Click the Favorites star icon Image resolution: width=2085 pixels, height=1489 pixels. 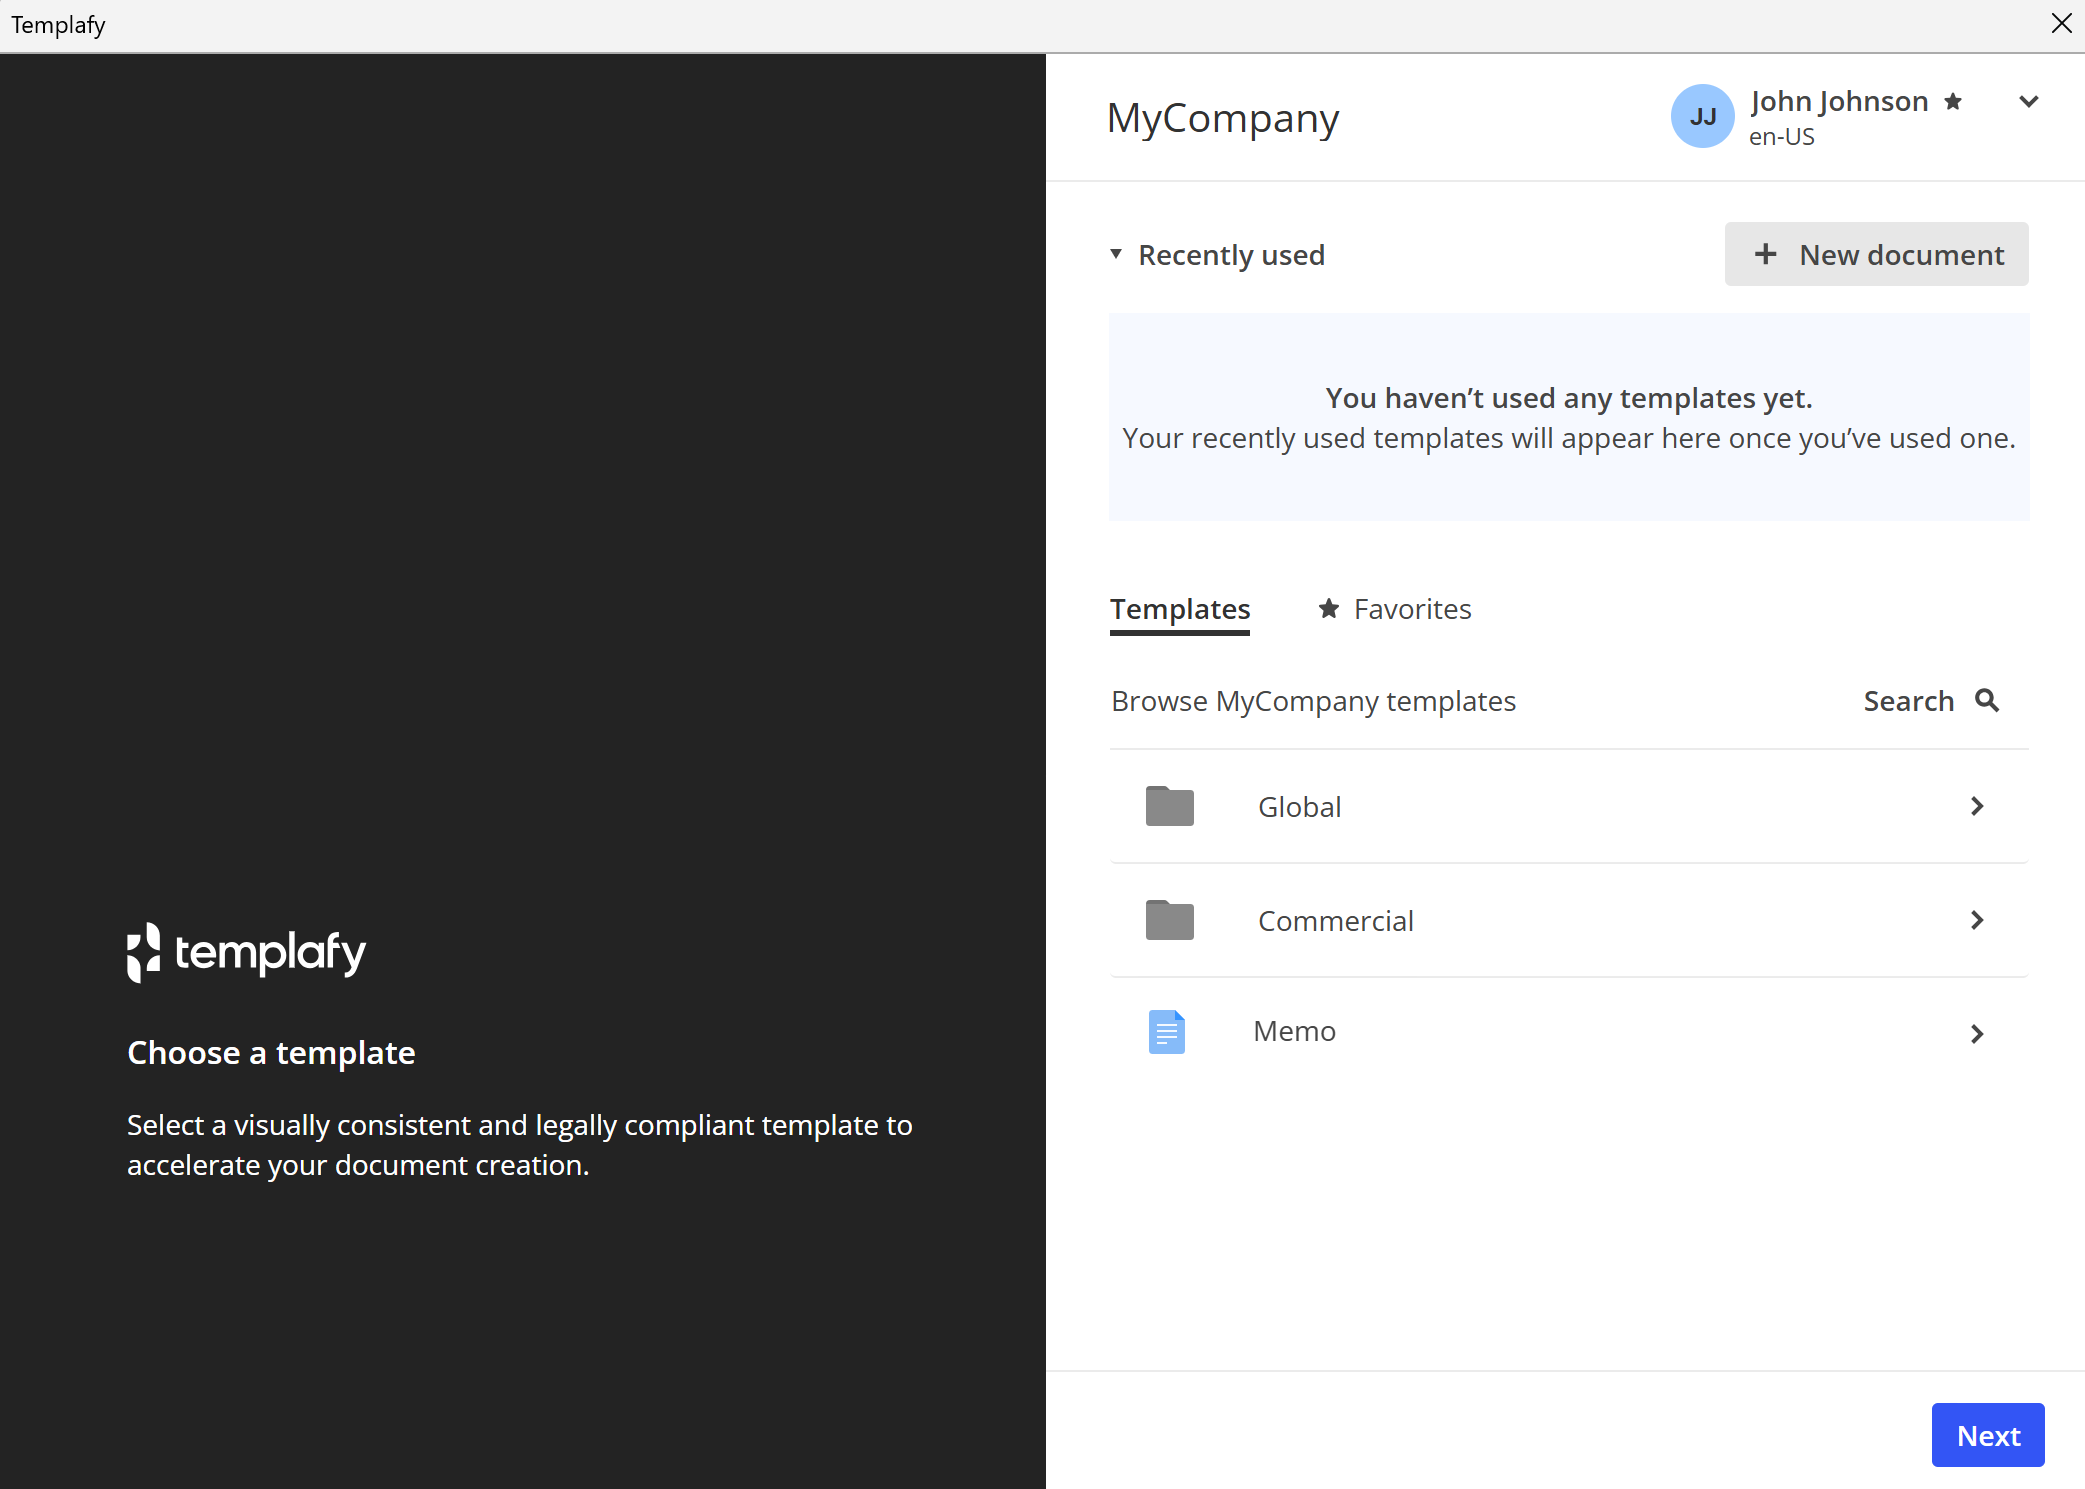1328,608
